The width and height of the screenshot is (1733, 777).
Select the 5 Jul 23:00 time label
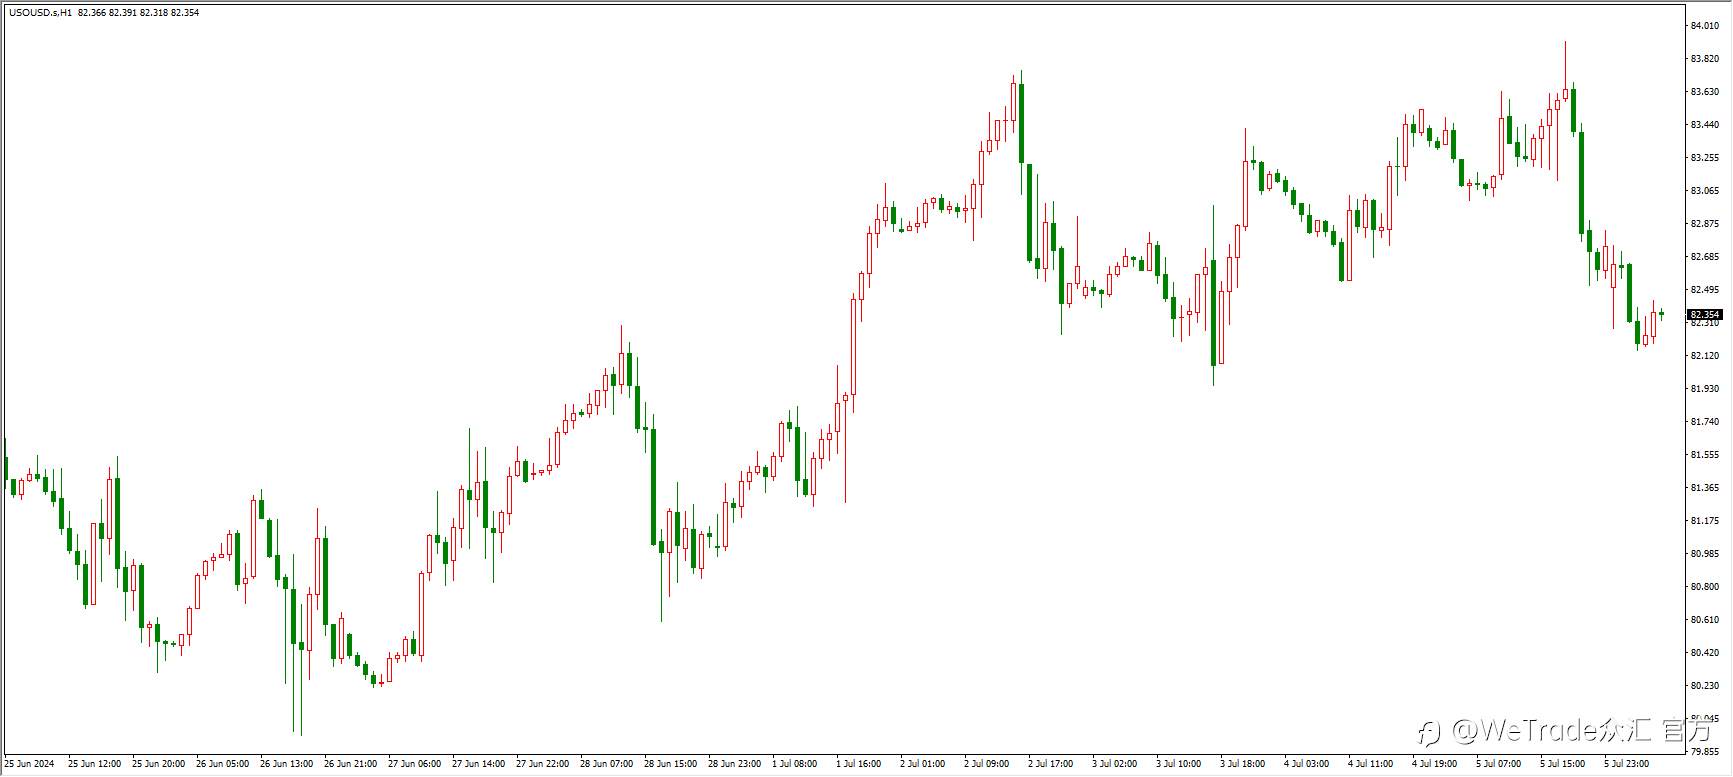[x=1627, y=764]
